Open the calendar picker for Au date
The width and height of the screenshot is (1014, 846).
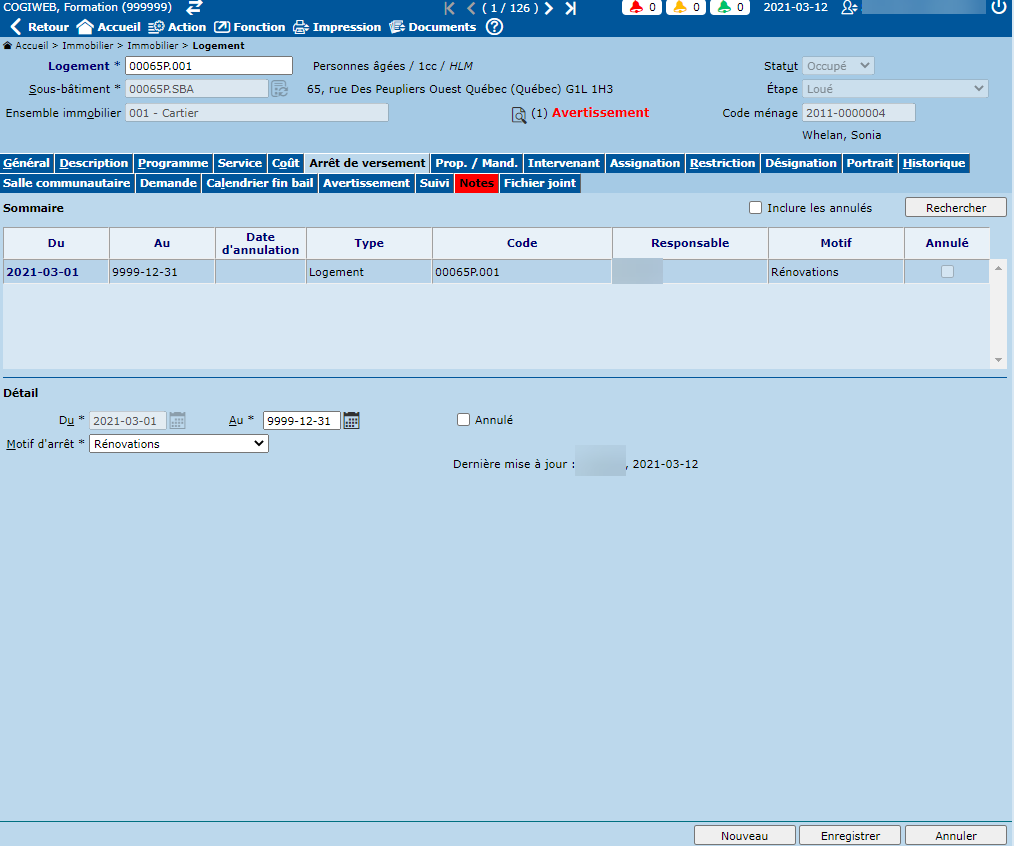point(352,421)
